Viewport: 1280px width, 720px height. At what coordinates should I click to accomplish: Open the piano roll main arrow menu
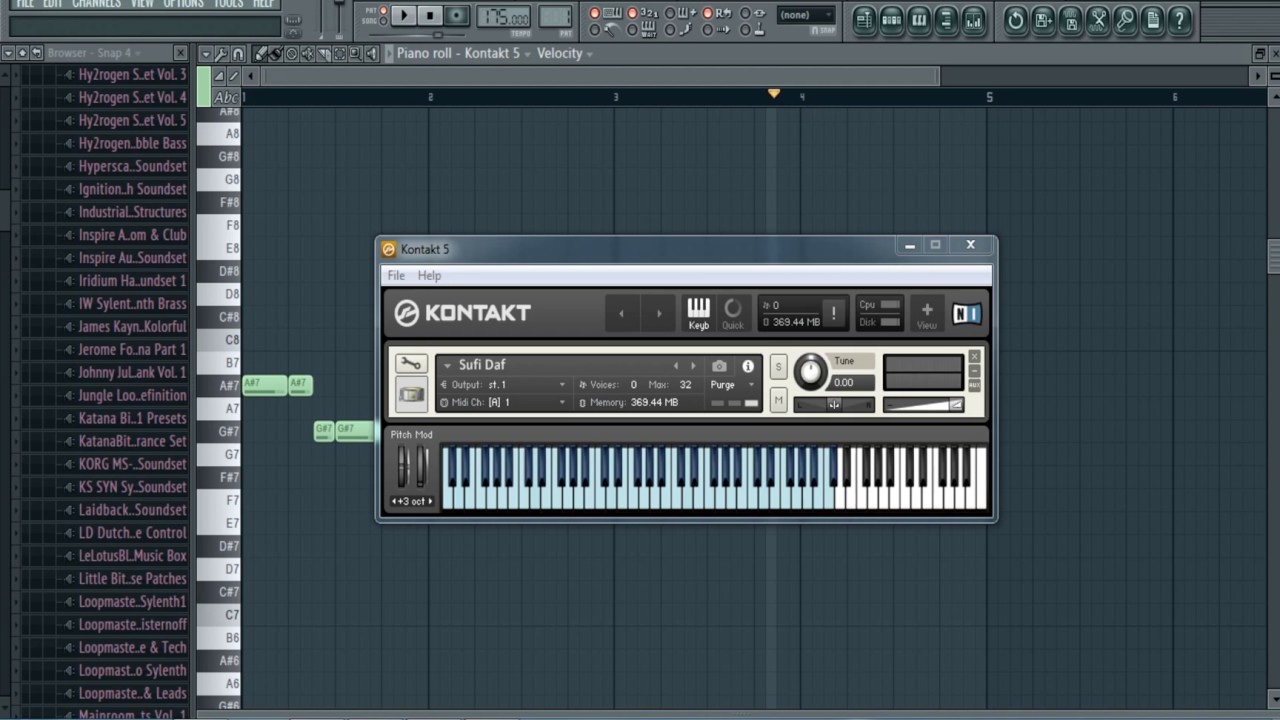coord(206,54)
